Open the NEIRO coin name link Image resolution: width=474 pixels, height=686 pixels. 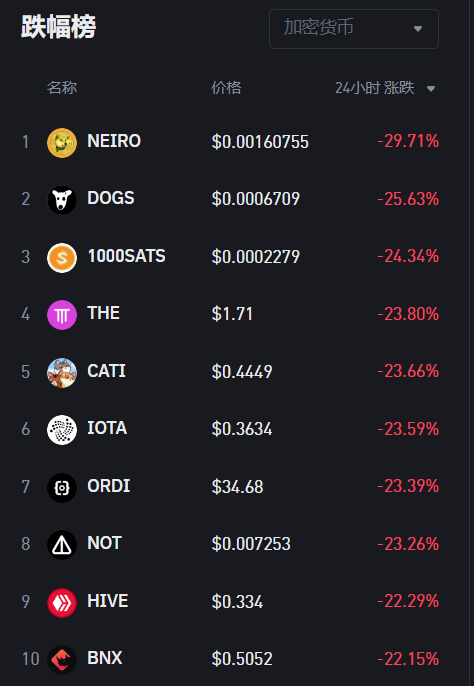coord(114,141)
